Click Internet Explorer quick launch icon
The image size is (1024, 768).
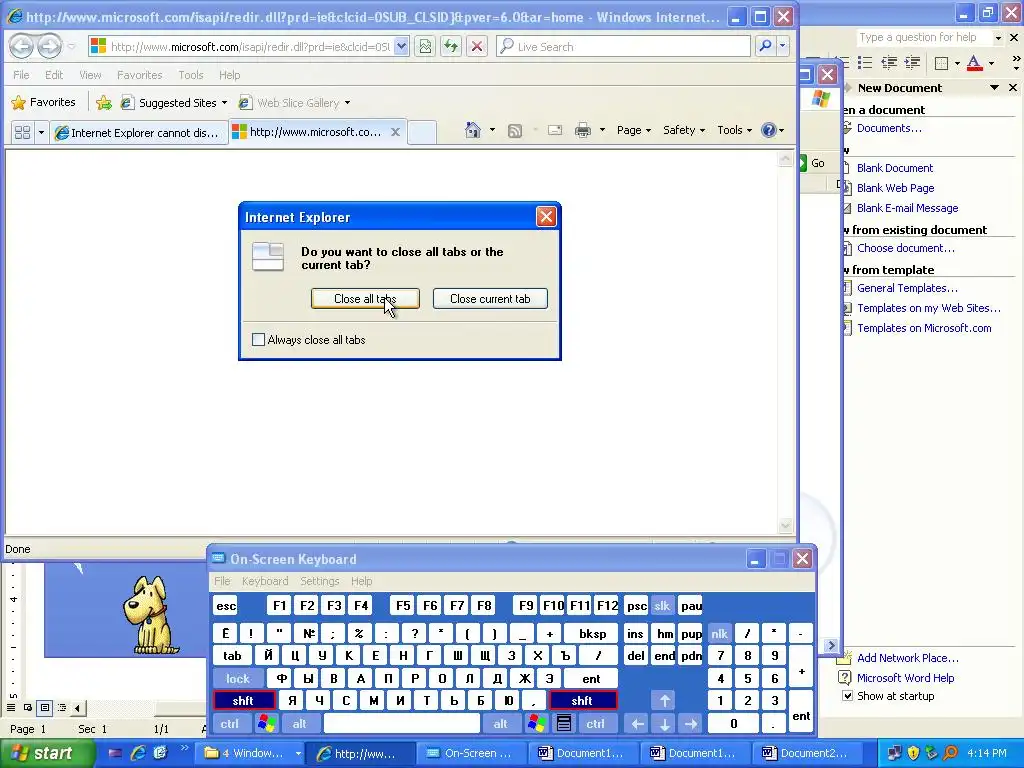point(138,753)
